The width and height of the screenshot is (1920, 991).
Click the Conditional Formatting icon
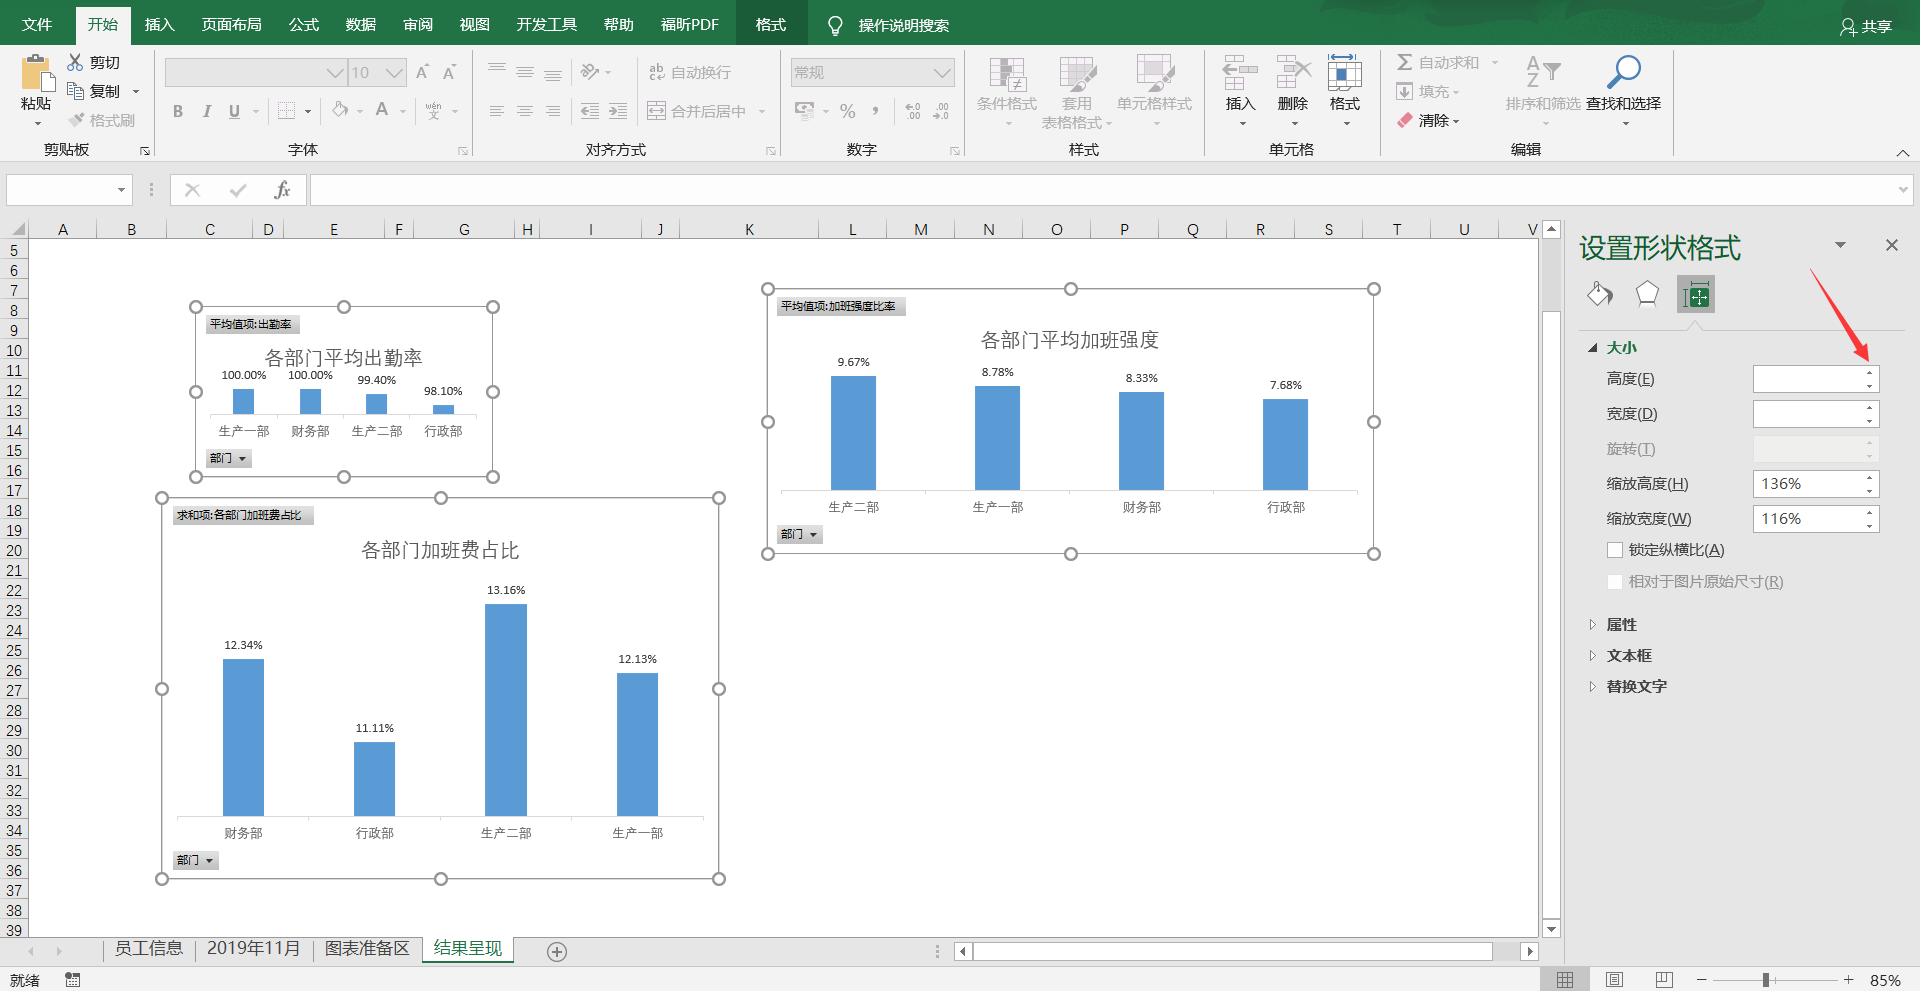click(1007, 74)
